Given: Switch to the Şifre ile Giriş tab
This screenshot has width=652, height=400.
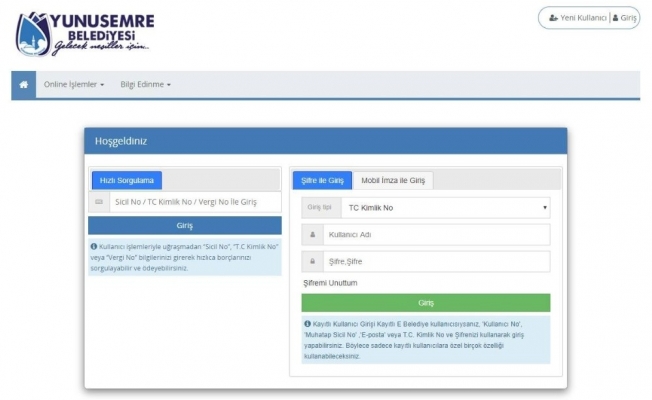Looking at the screenshot, I should click(x=321, y=180).
